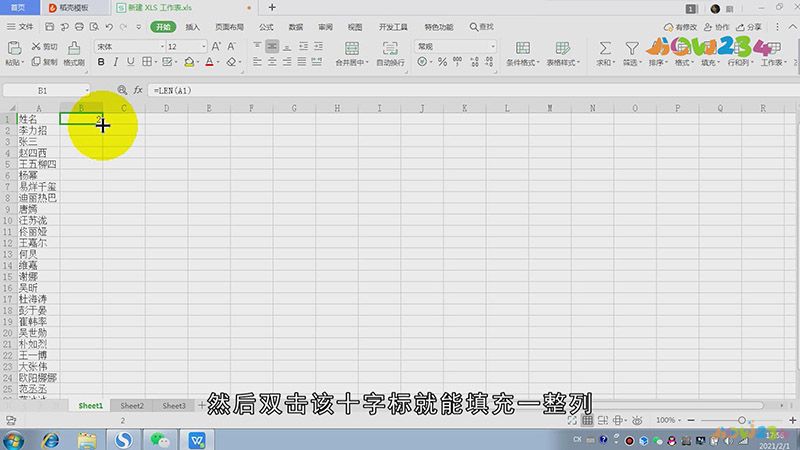Click Merge and Center icon
Screen dimensions: 800x450
click(352, 48)
